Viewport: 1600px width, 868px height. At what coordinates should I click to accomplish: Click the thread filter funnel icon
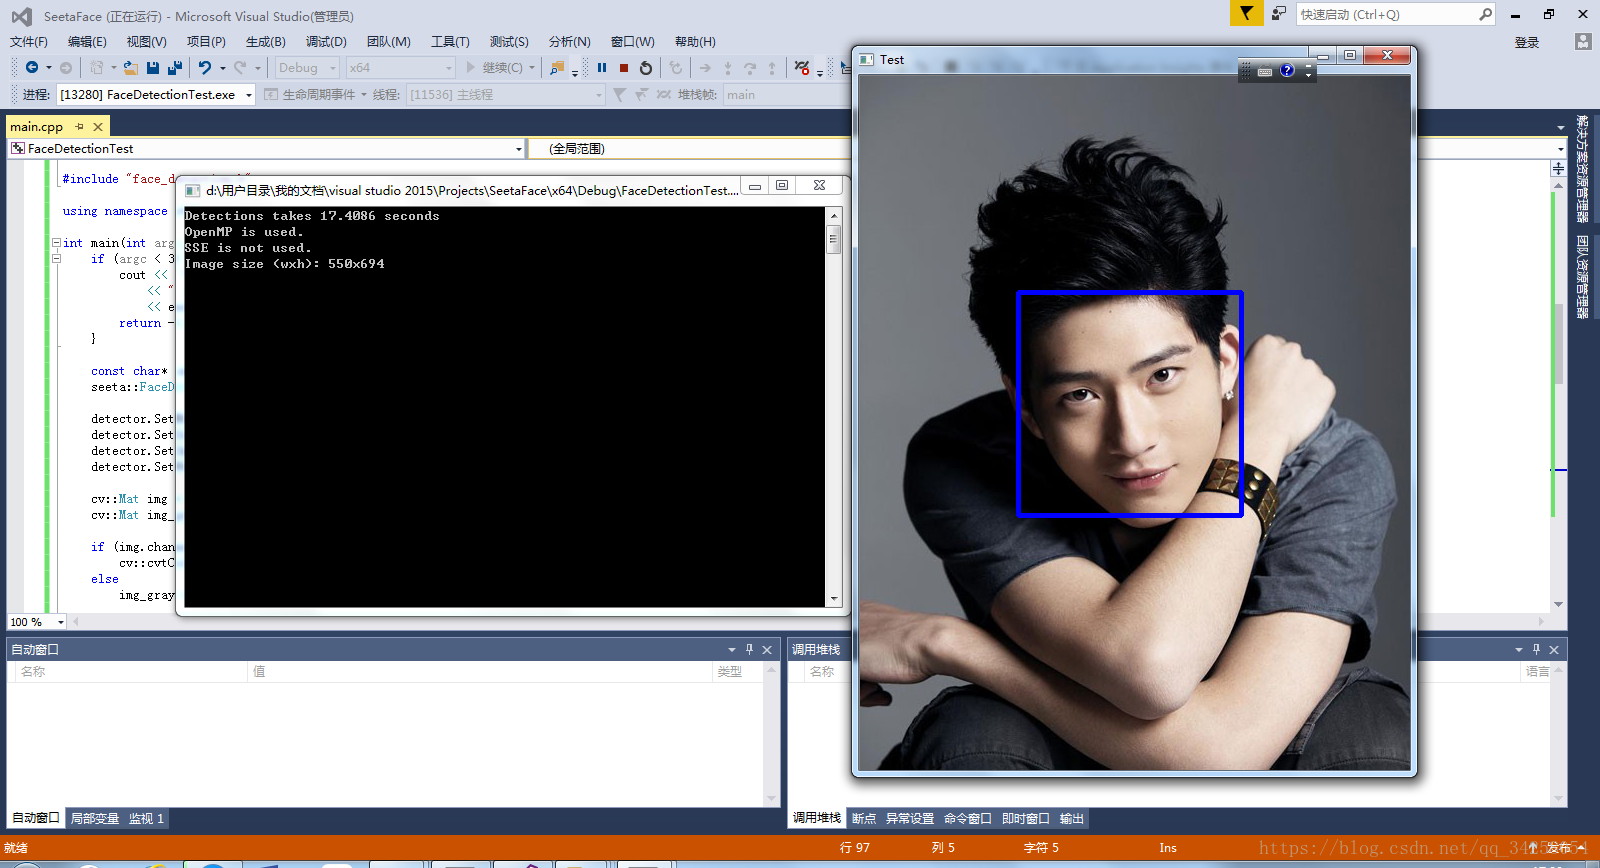pyautogui.click(x=619, y=94)
